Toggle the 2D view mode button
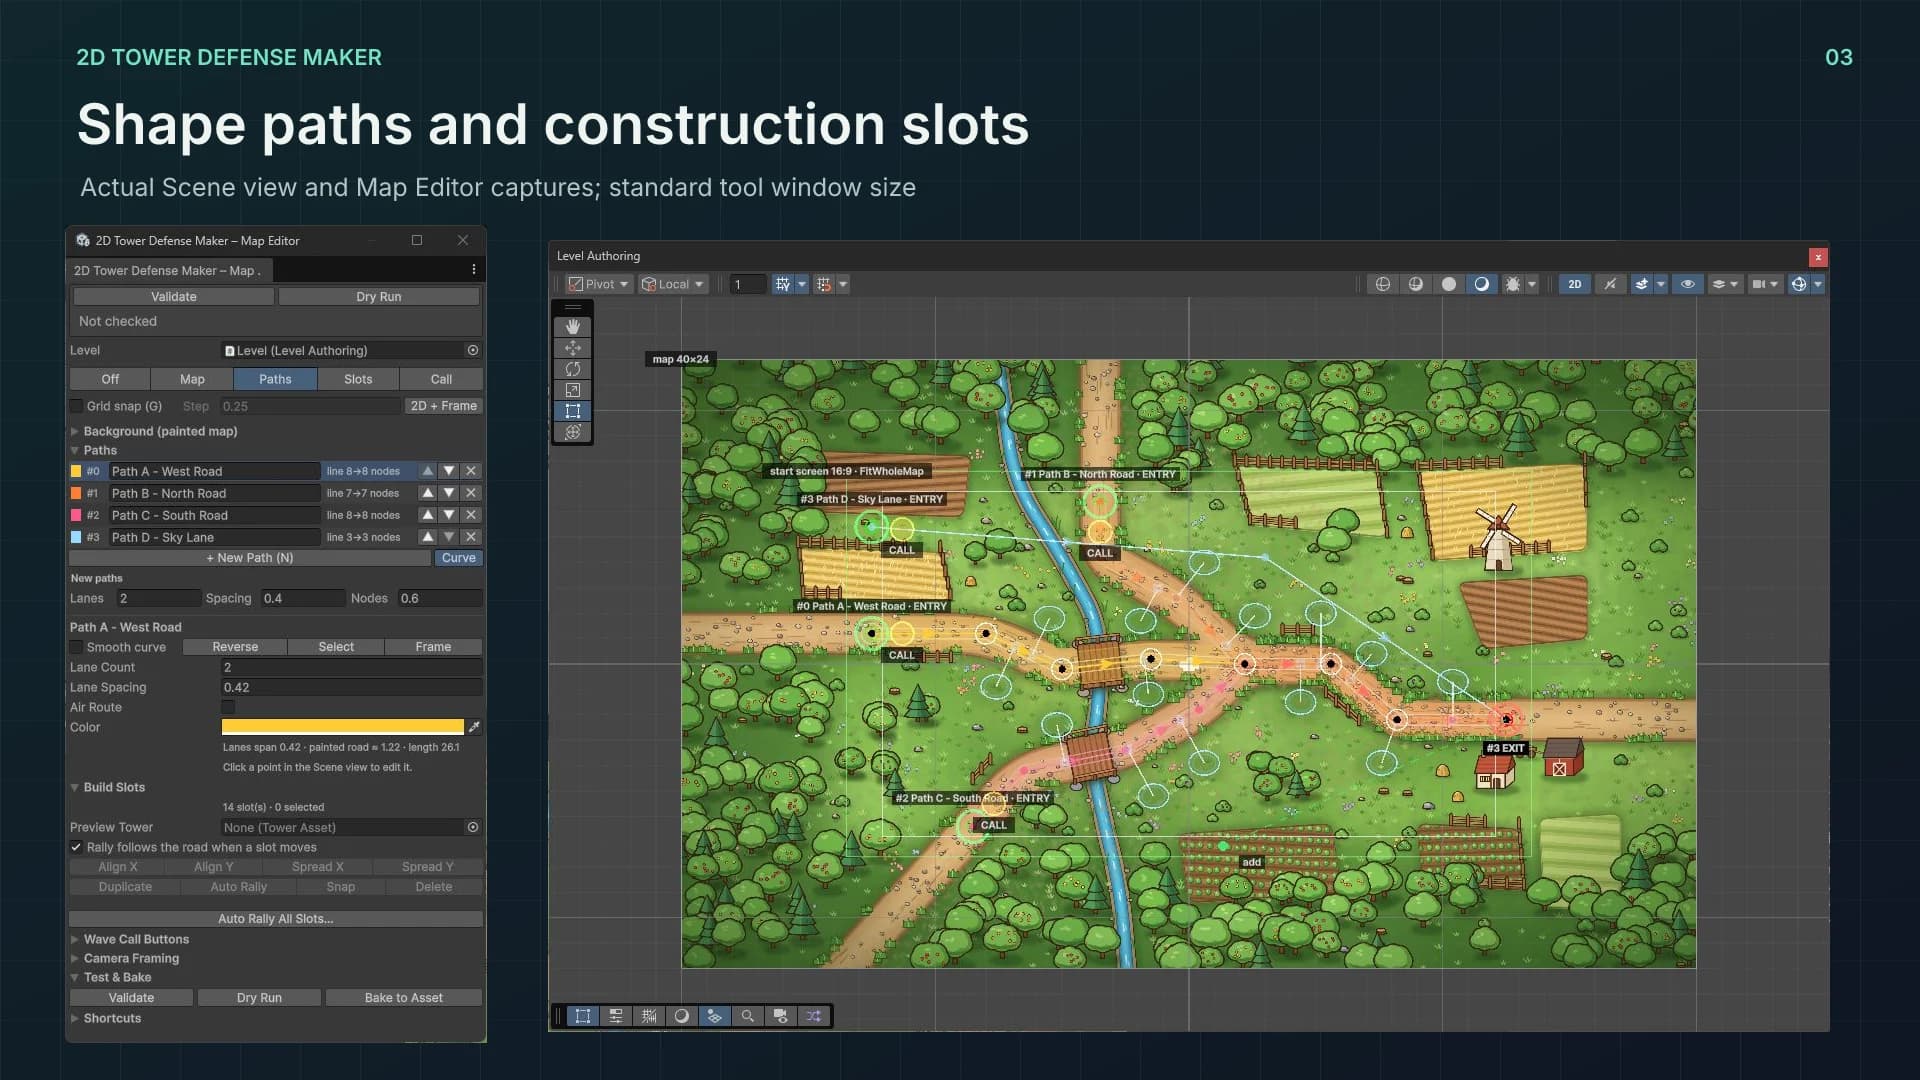 pos(1575,284)
